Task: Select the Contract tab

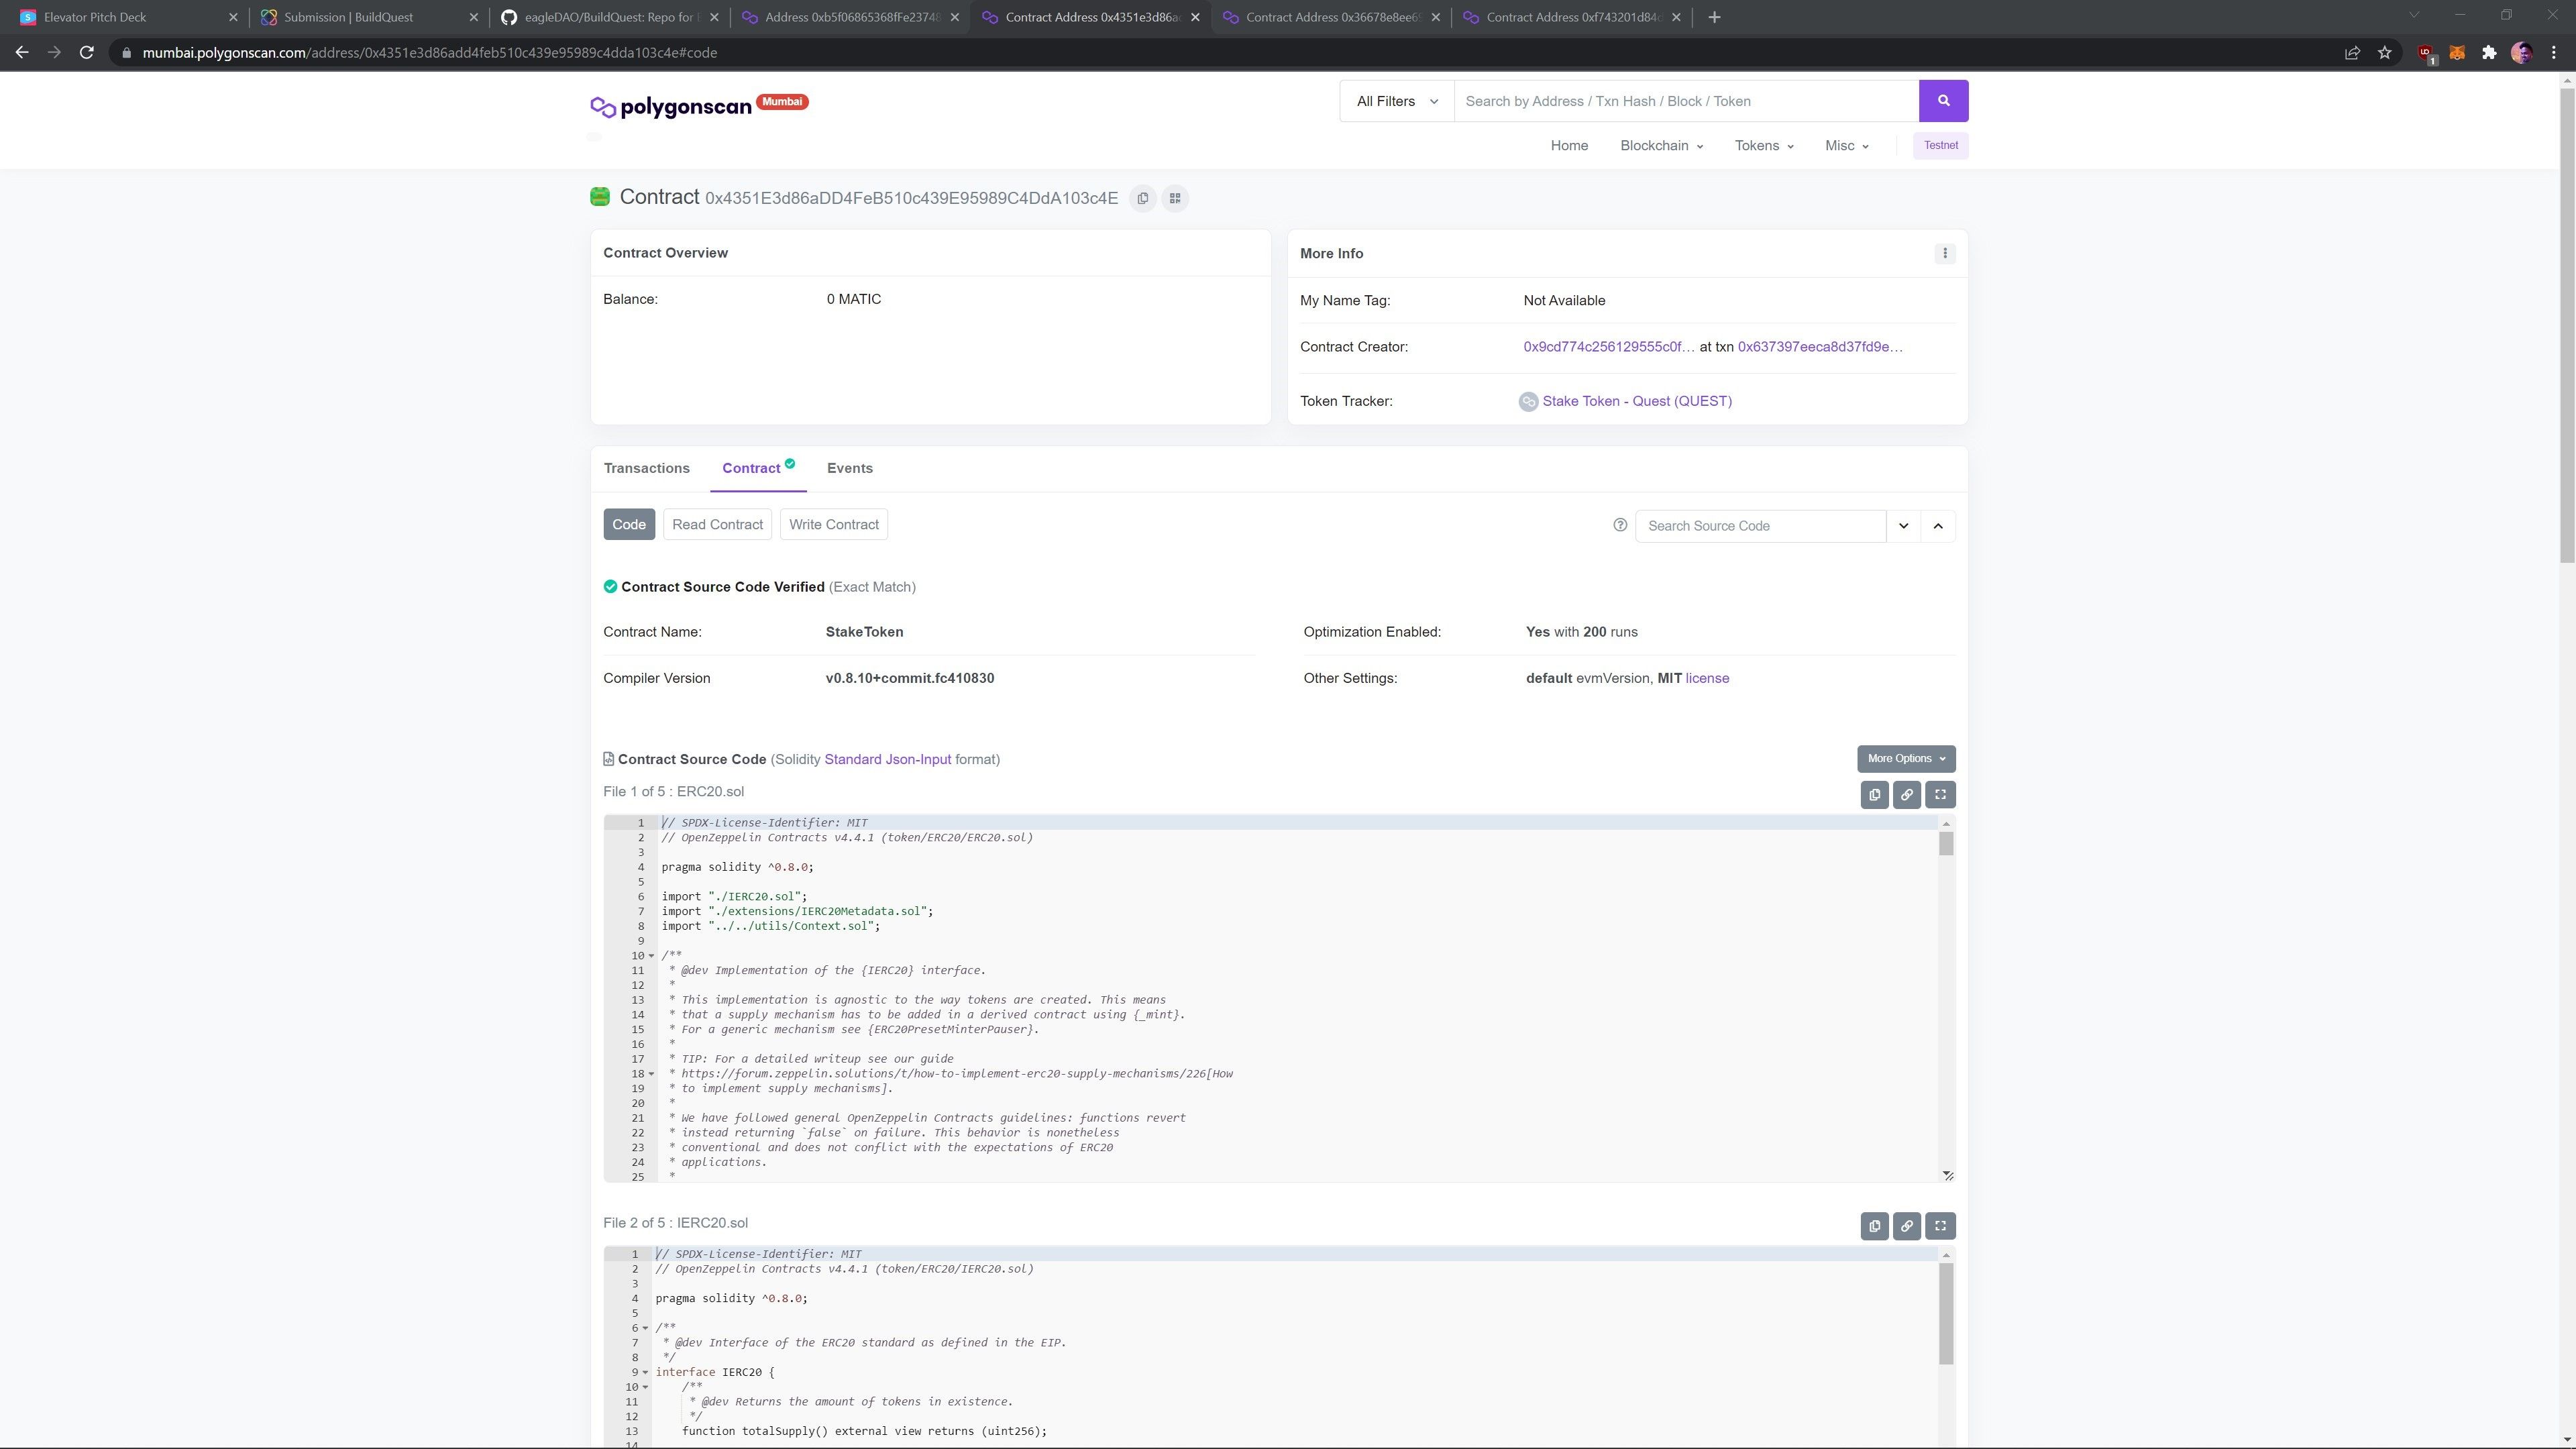Action: tap(757, 468)
